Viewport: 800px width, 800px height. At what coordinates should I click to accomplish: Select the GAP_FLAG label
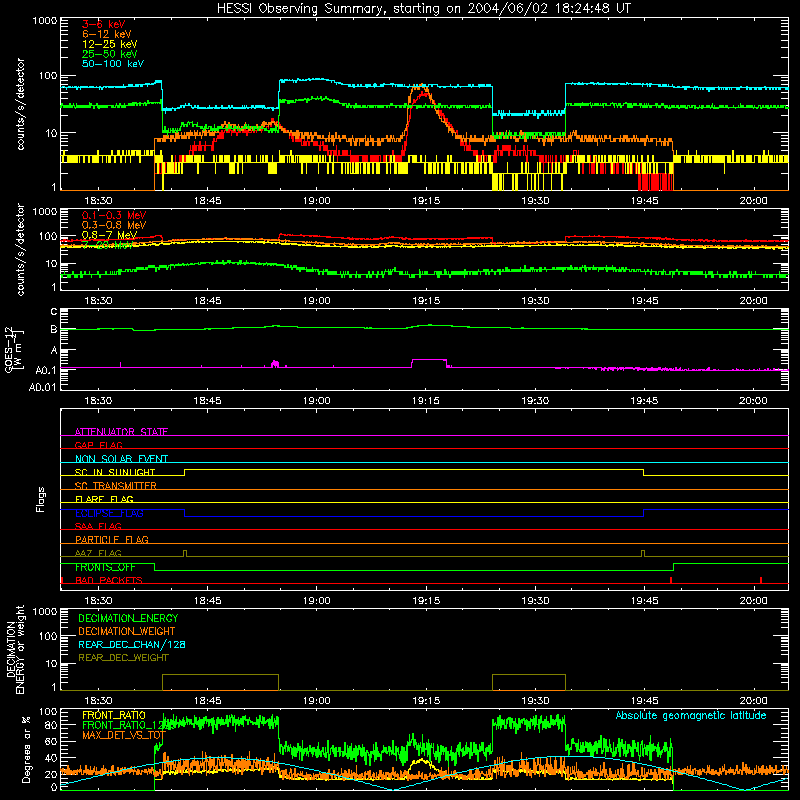click(x=98, y=445)
